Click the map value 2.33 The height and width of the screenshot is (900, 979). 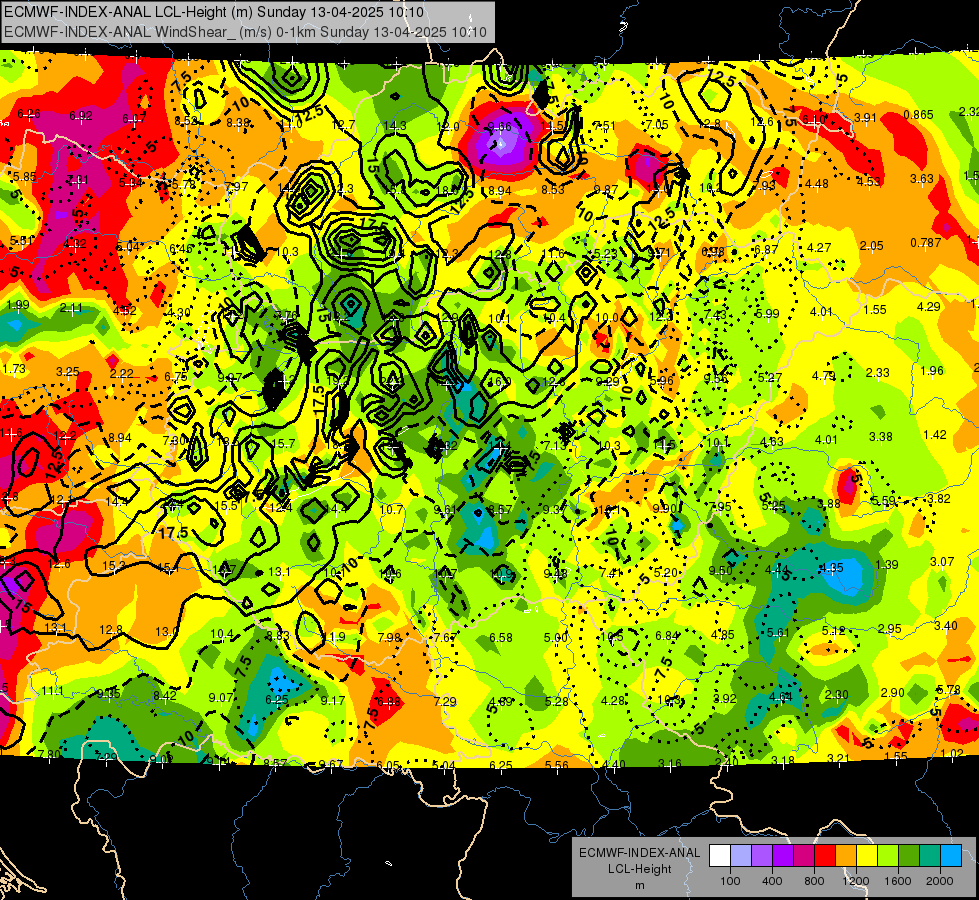coord(877,372)
